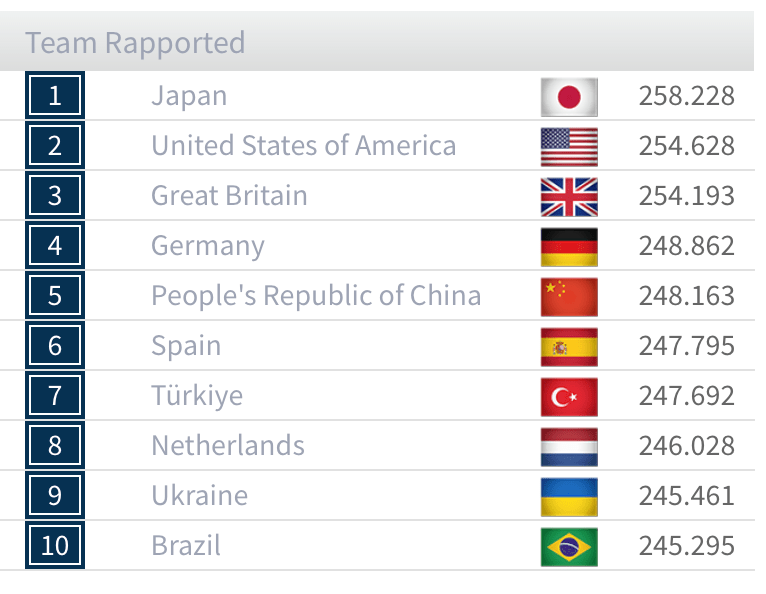This screenshot has height=594, width=766.
Task: Select the Great Britain team name
Action: click(x=229, y=196)
